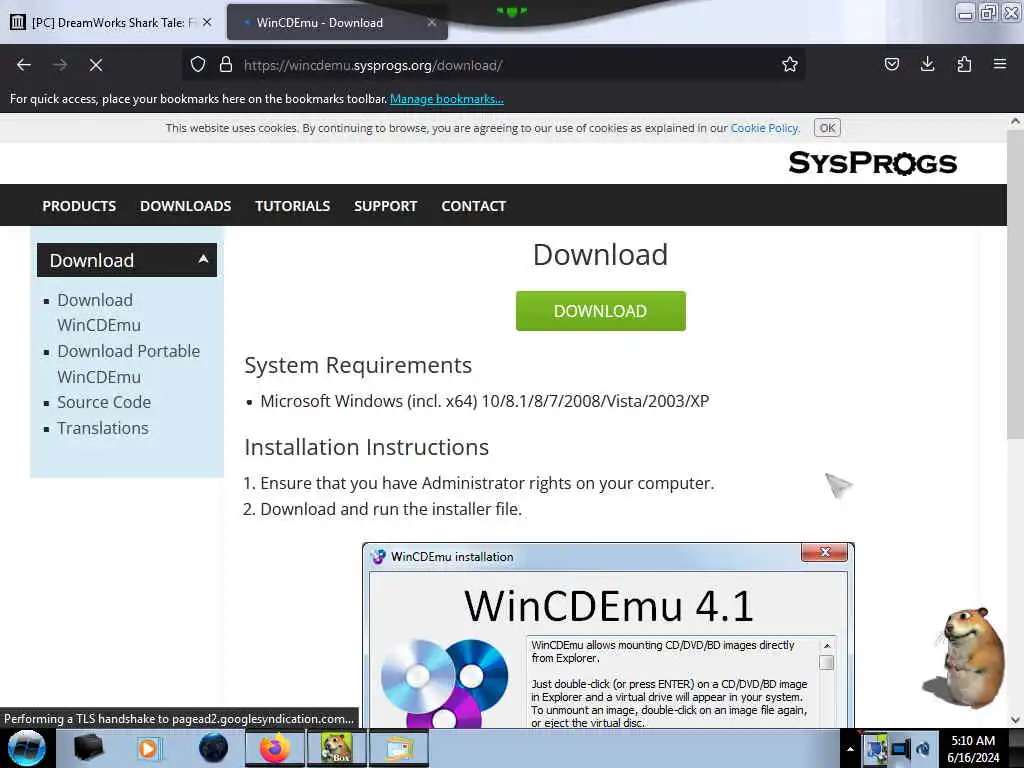Open the black box taskbar icon
The height and width of the screenshot is (768, 1024).
(x=88, y=748)
